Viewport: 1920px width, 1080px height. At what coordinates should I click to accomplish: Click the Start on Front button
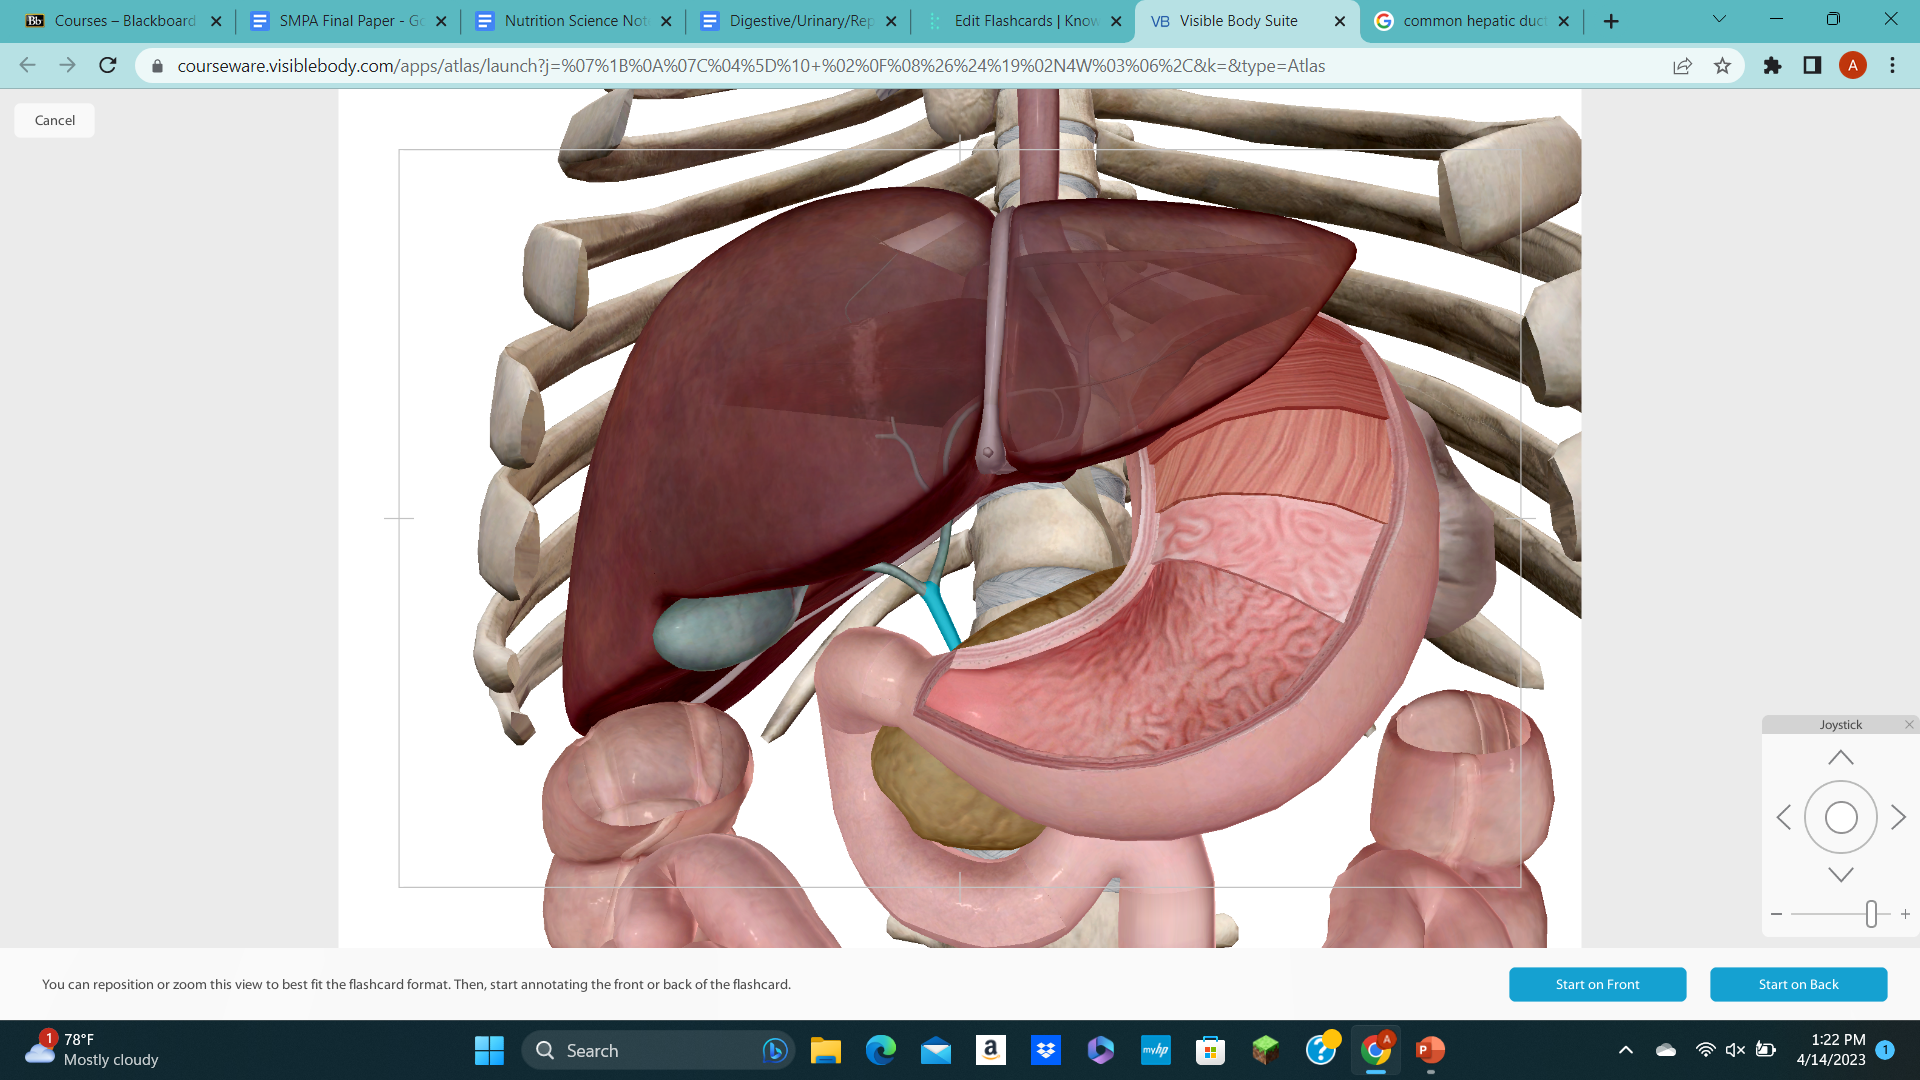[1597, 984]
